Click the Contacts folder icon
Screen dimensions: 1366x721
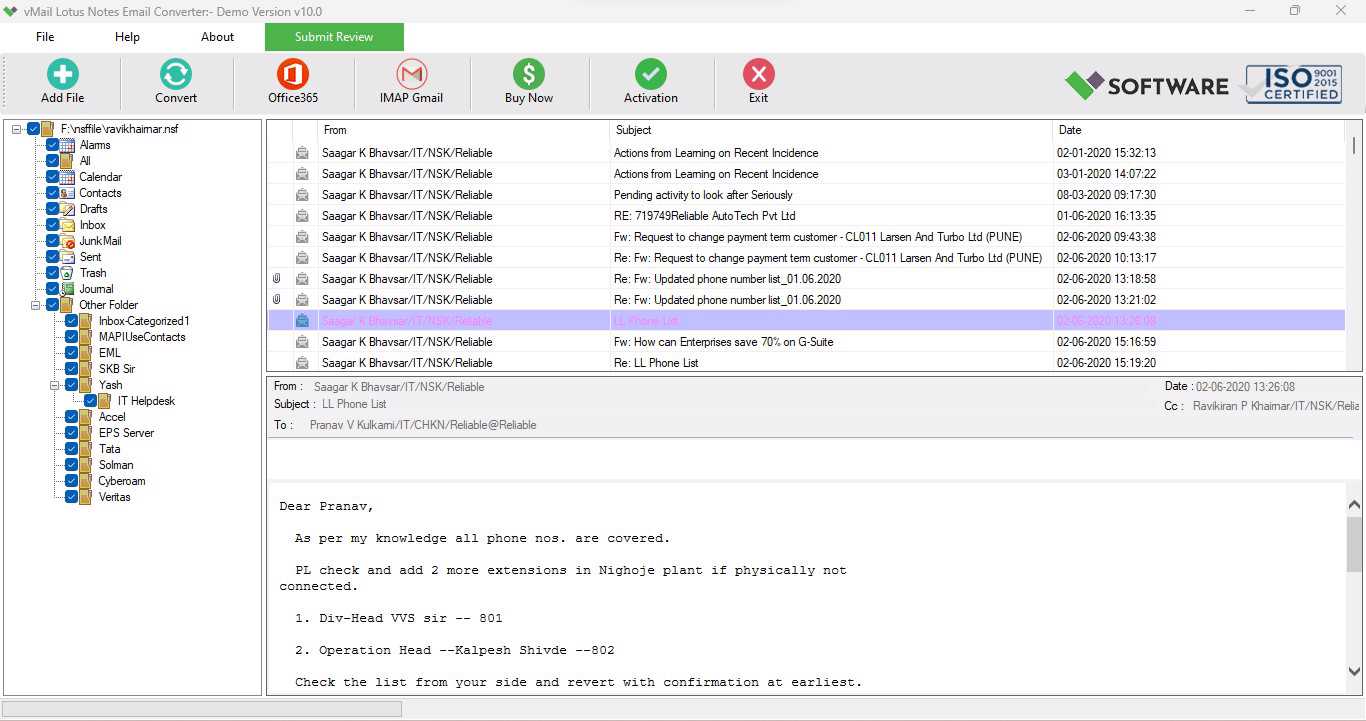point(67,193)
